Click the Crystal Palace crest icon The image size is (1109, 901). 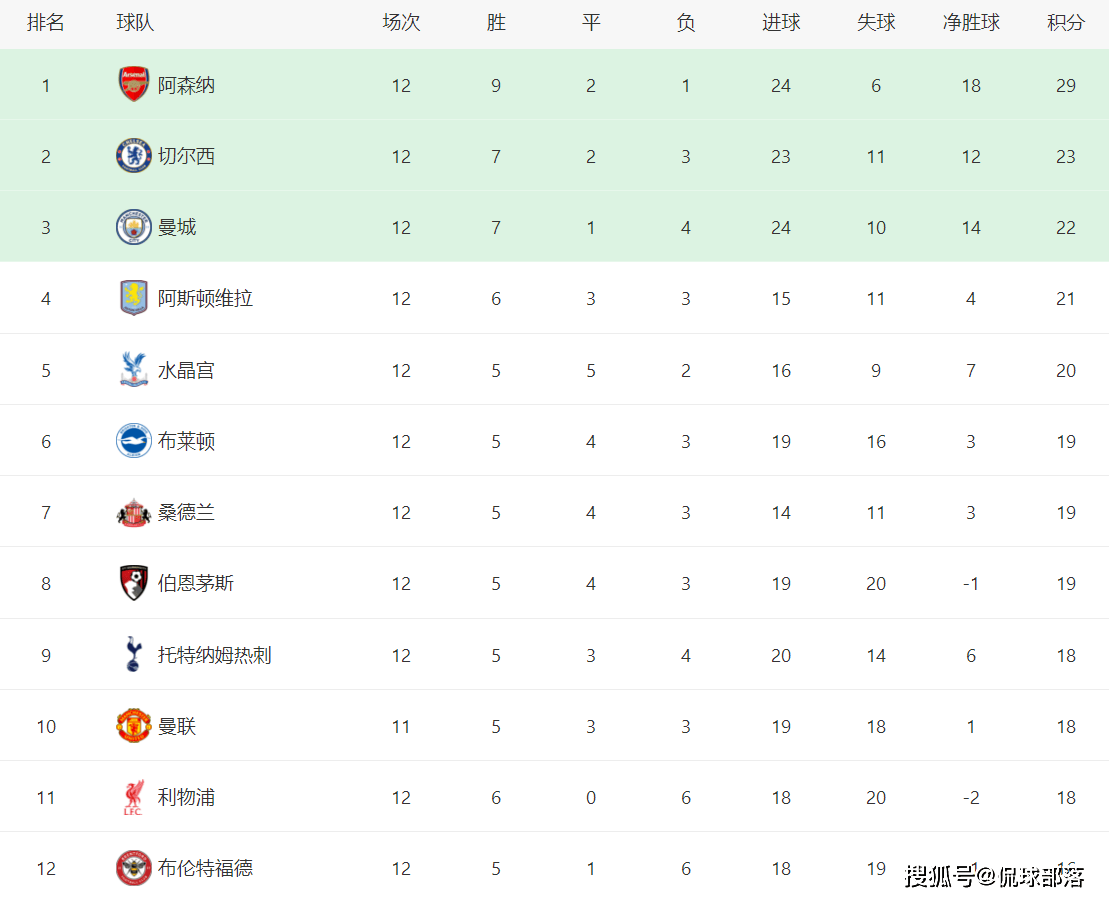point(133,370)
